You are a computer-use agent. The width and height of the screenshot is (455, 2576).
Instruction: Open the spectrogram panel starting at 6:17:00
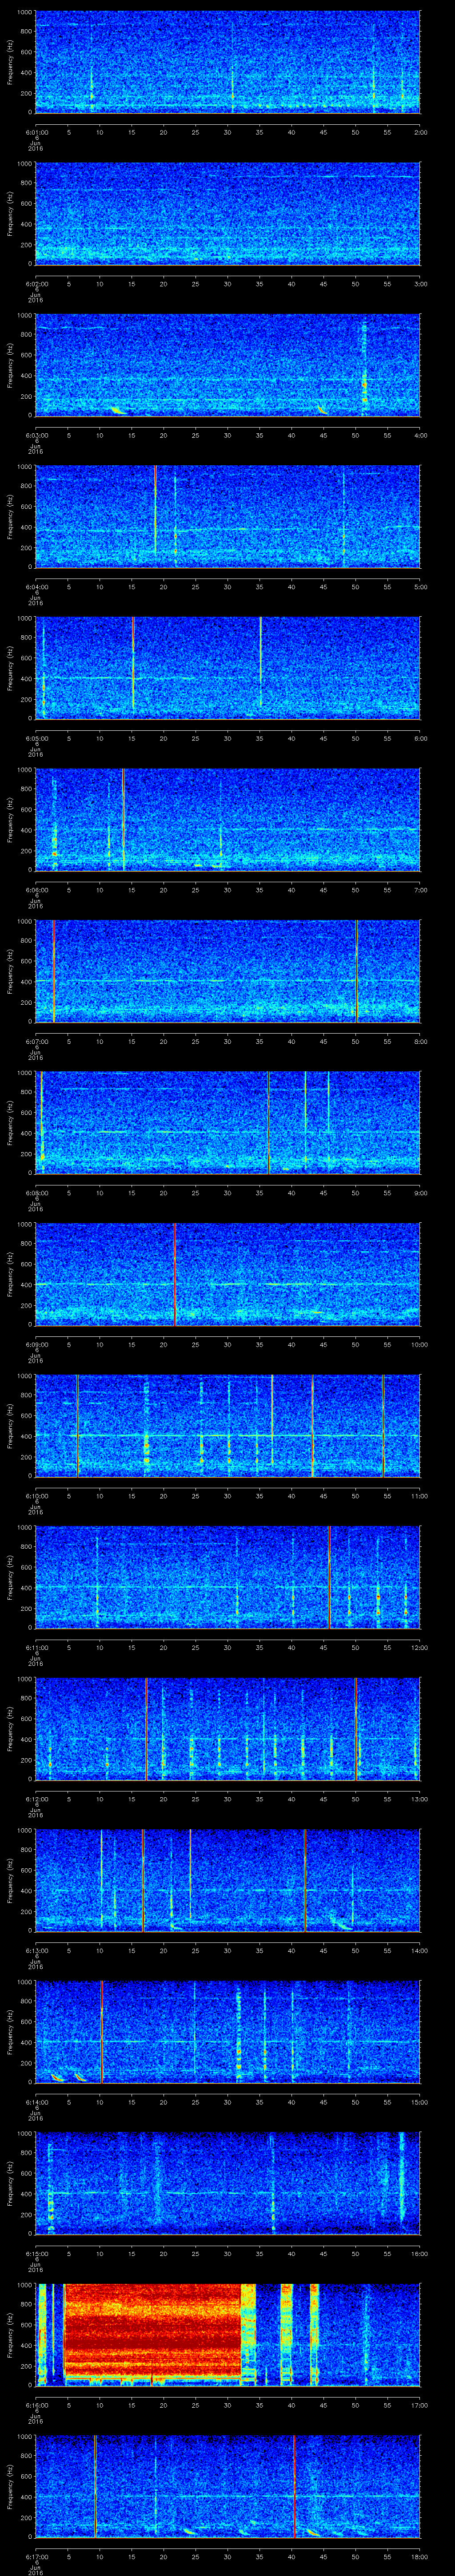tap(228, 2486)
